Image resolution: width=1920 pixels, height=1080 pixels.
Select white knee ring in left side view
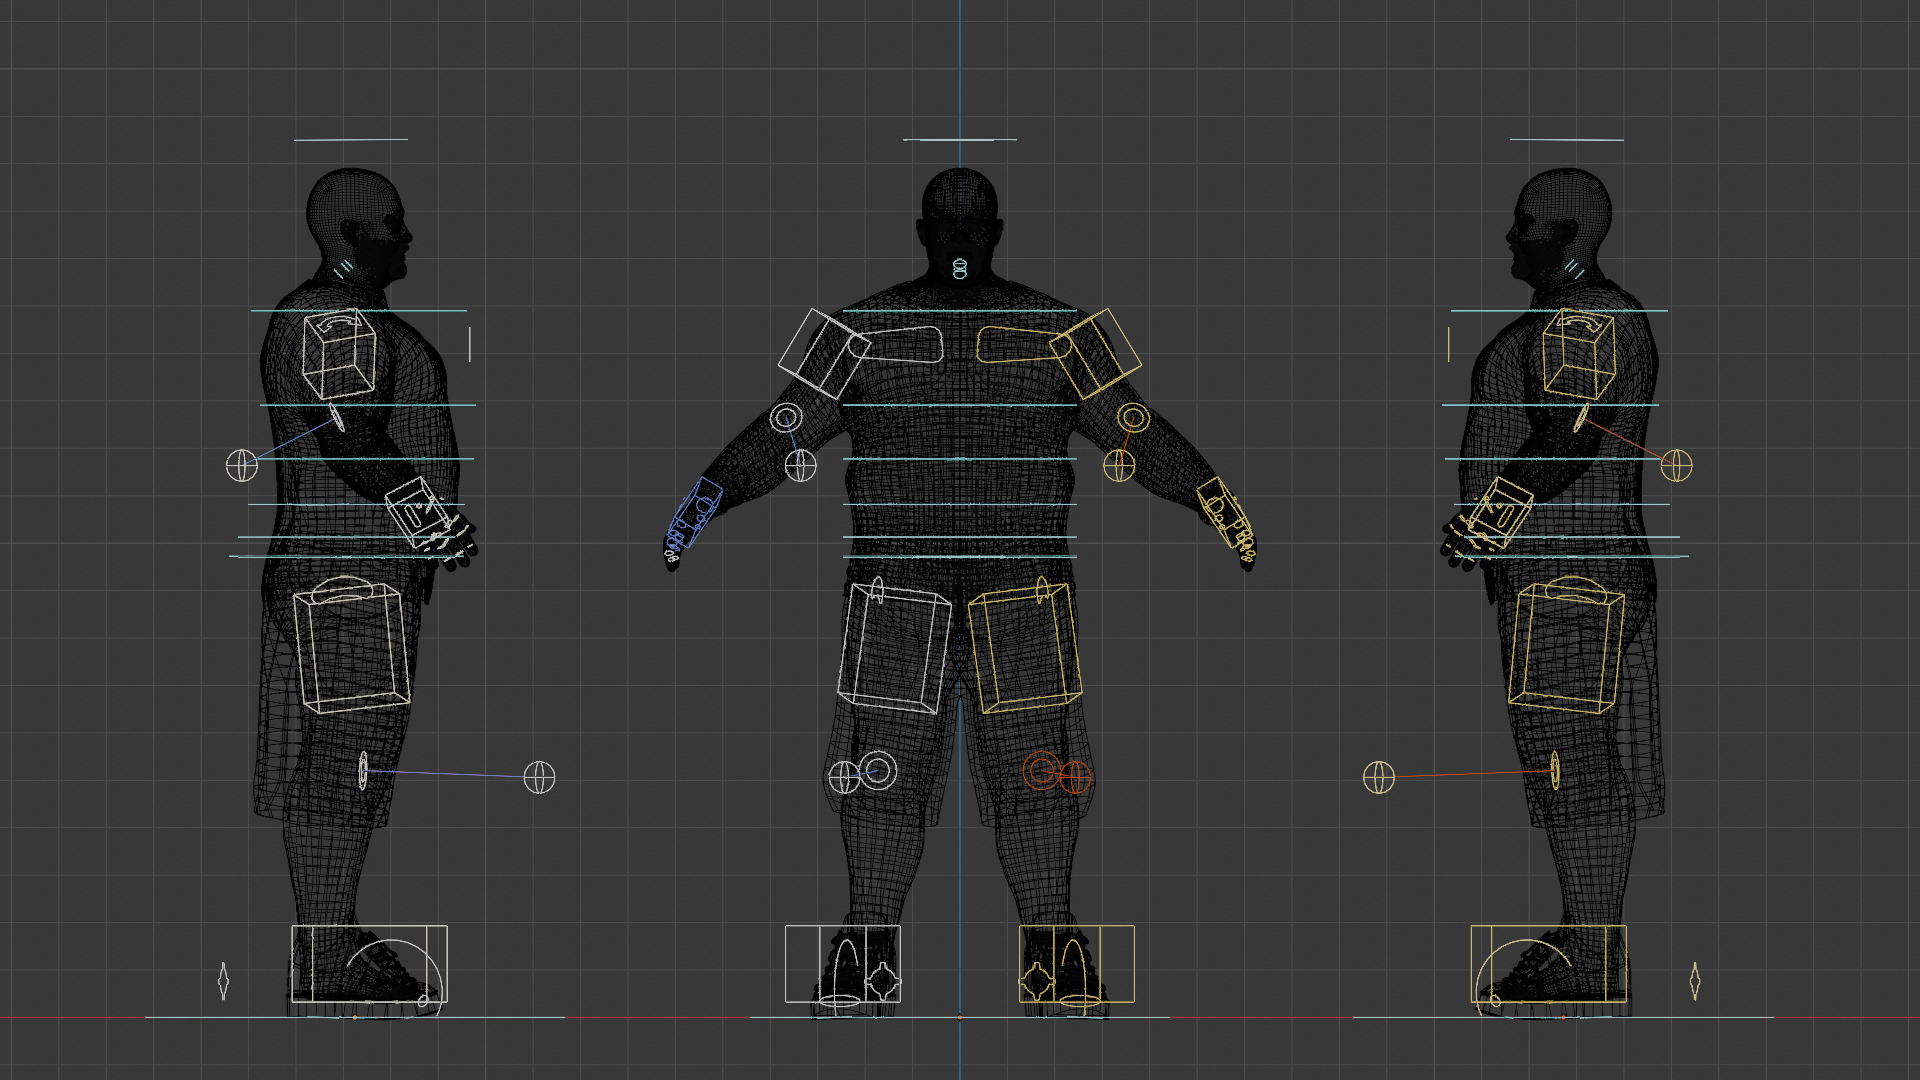363,771
